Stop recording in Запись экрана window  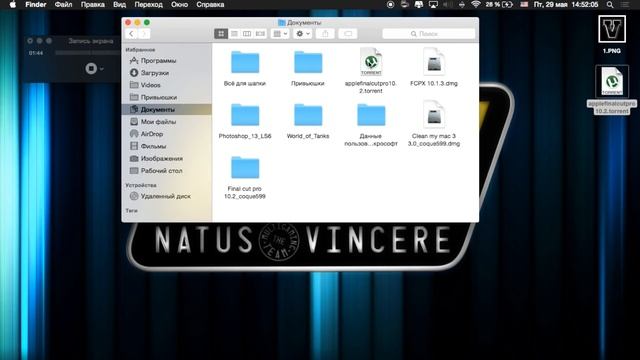(91, 69)
